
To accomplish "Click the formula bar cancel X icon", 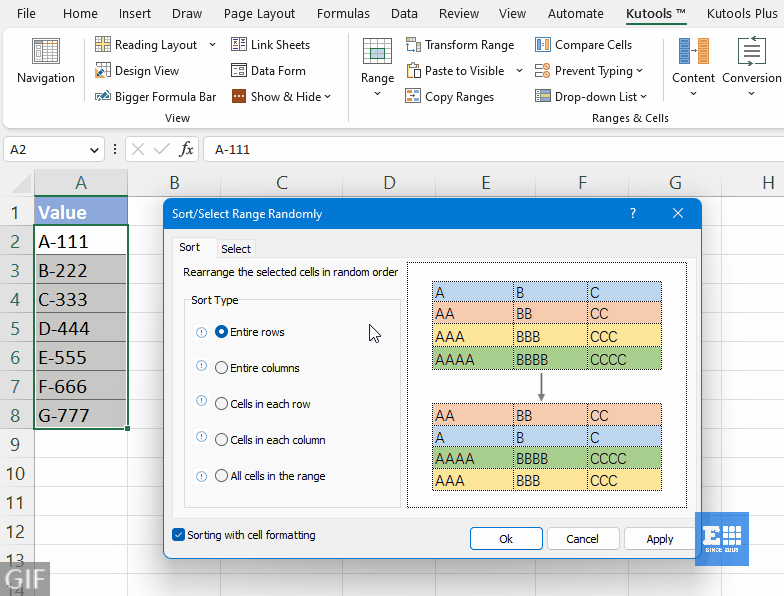I will tap(138, 149).
